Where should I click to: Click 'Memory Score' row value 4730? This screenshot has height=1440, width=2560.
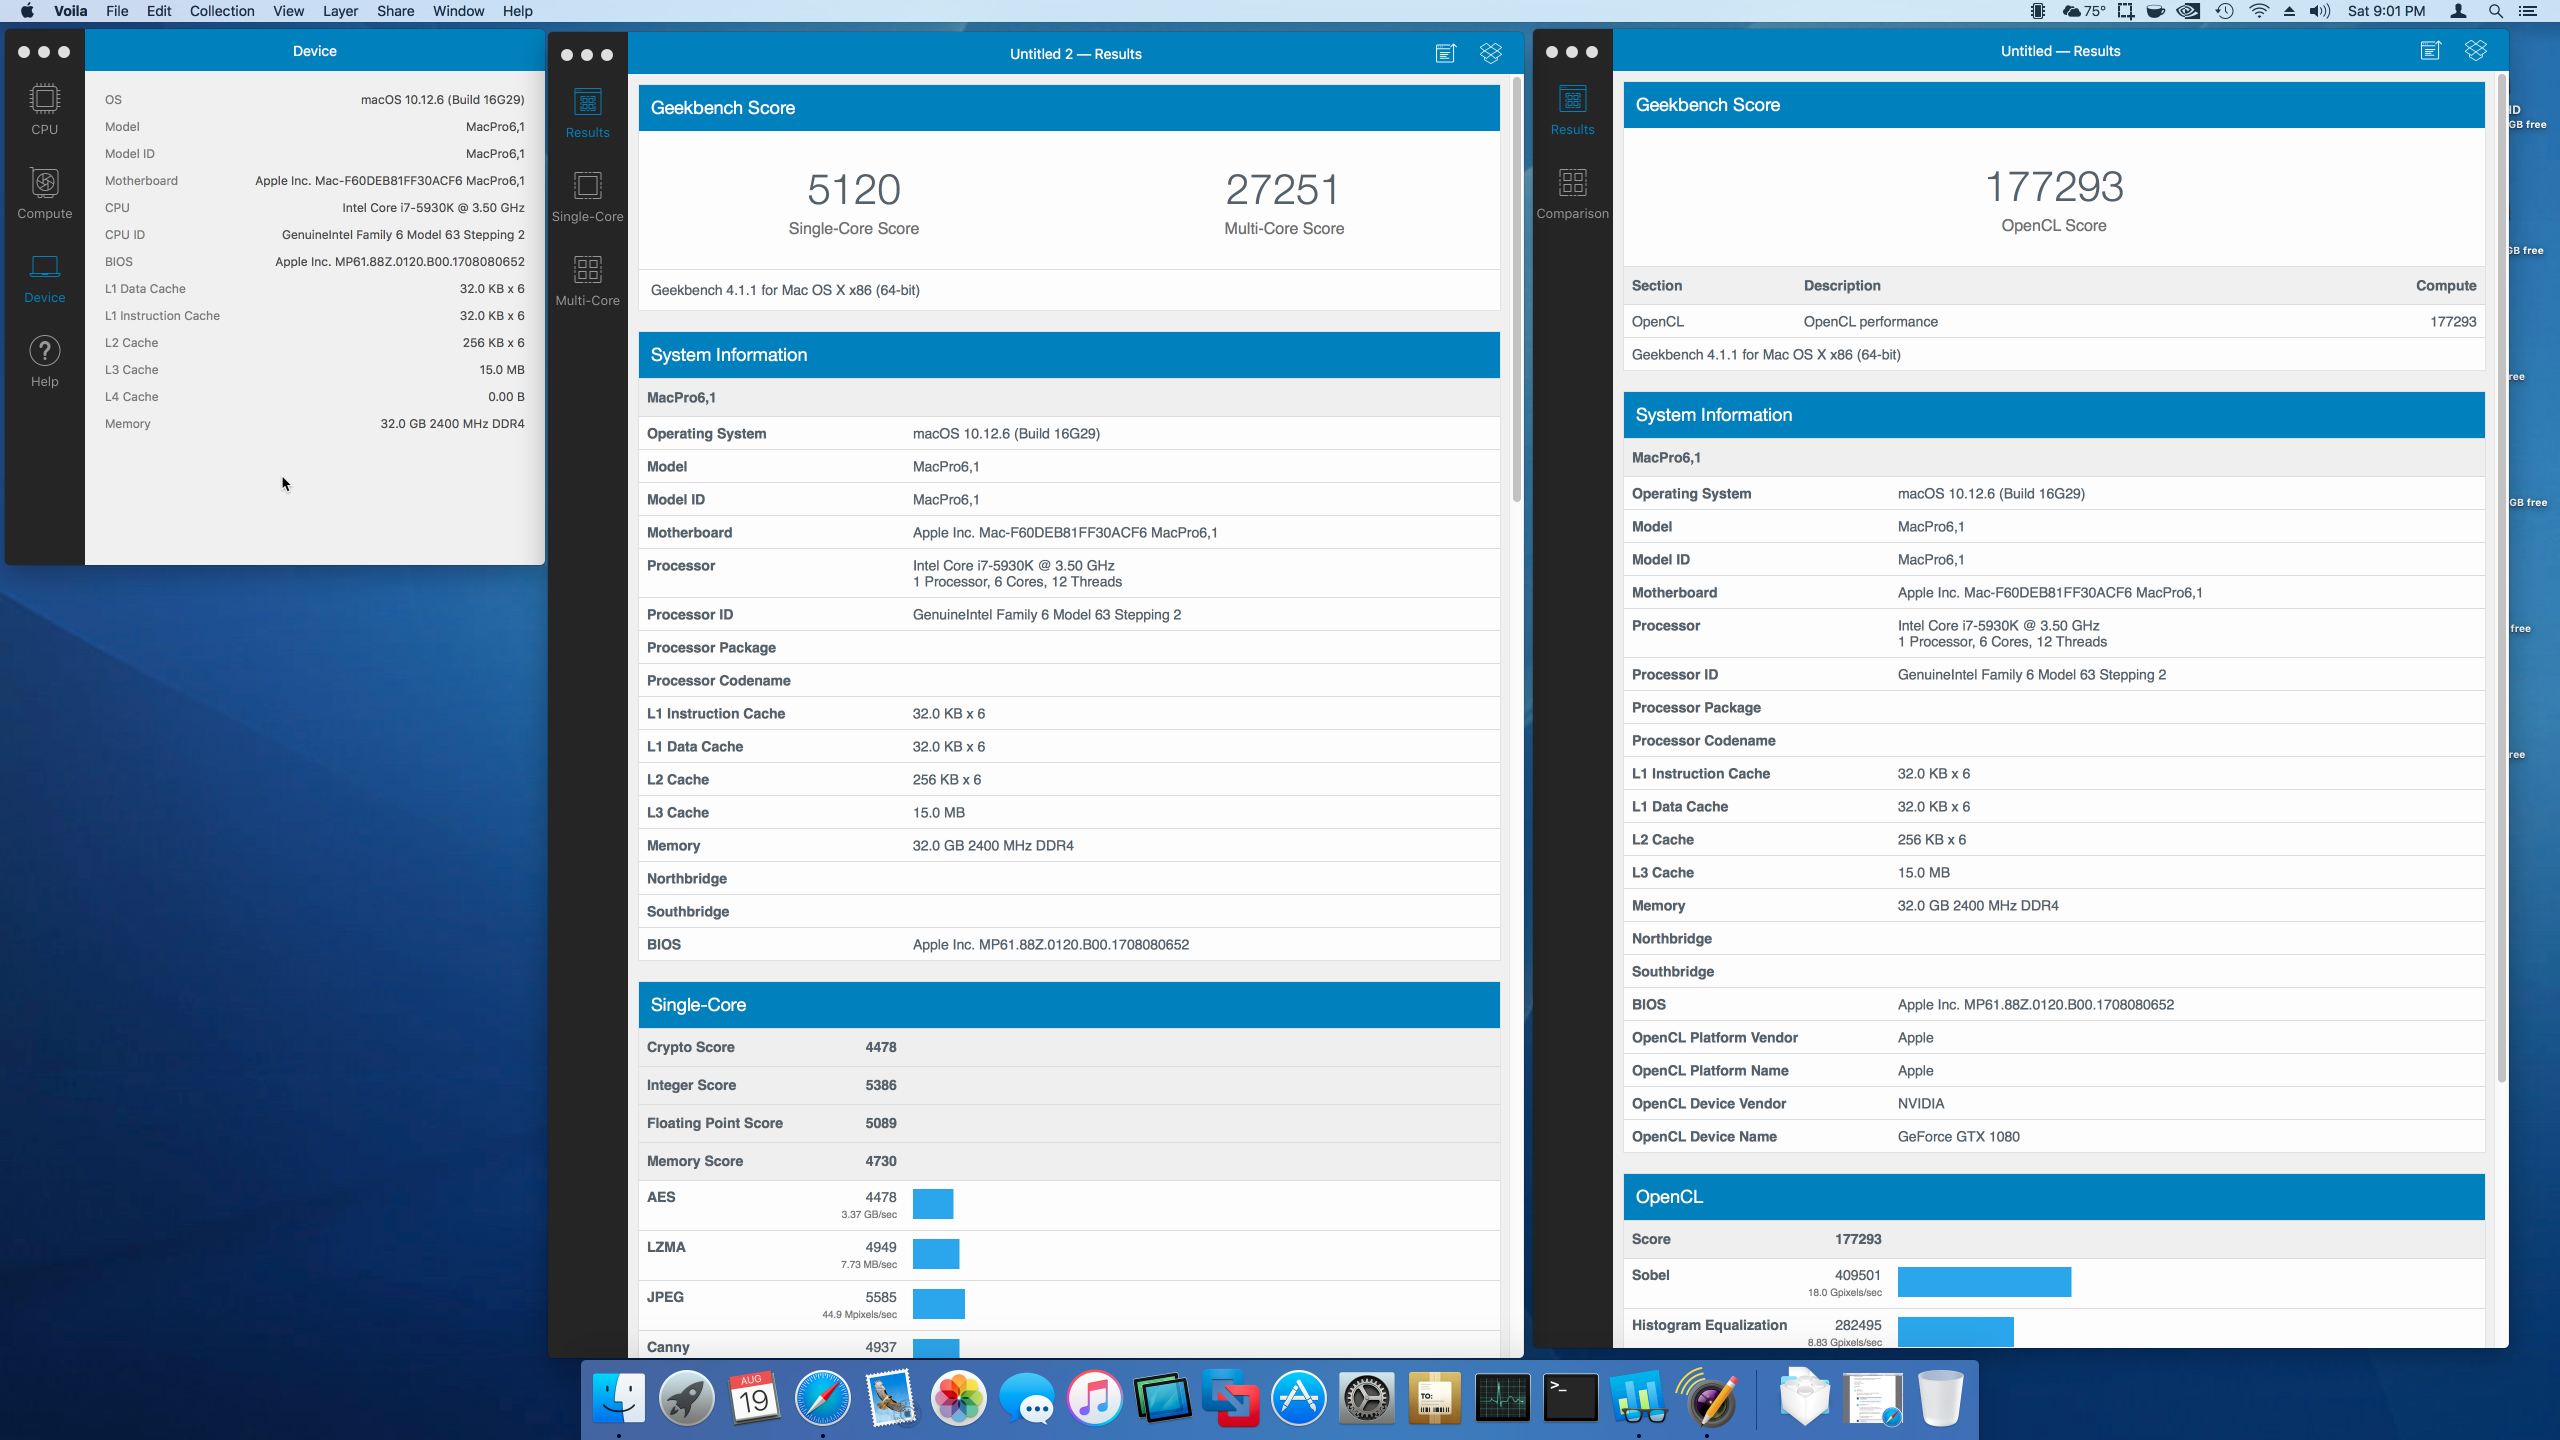point(880,1162)
